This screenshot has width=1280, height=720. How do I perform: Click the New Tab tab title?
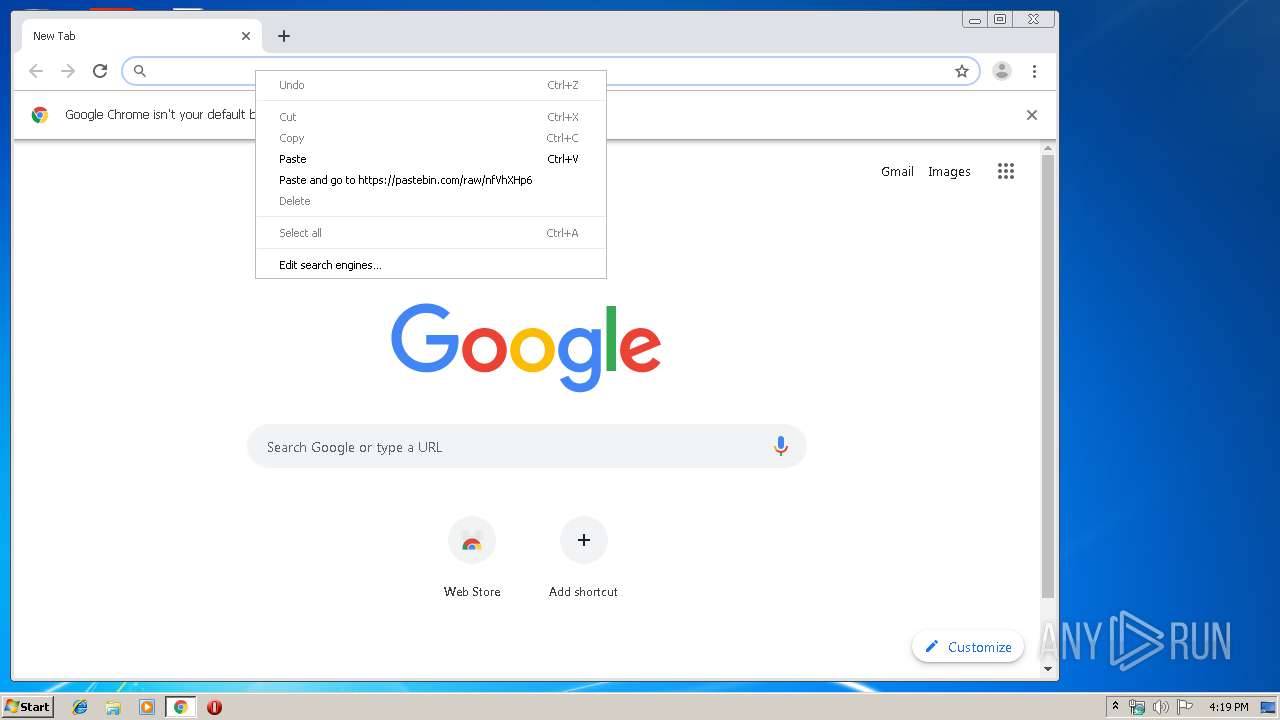tap(54, 36)
